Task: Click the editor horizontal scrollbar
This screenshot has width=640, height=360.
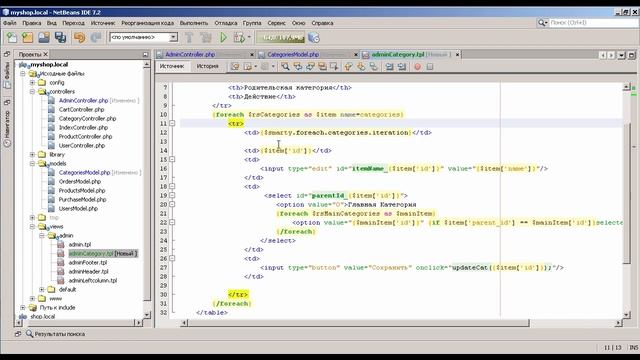Action: (358, 323)
